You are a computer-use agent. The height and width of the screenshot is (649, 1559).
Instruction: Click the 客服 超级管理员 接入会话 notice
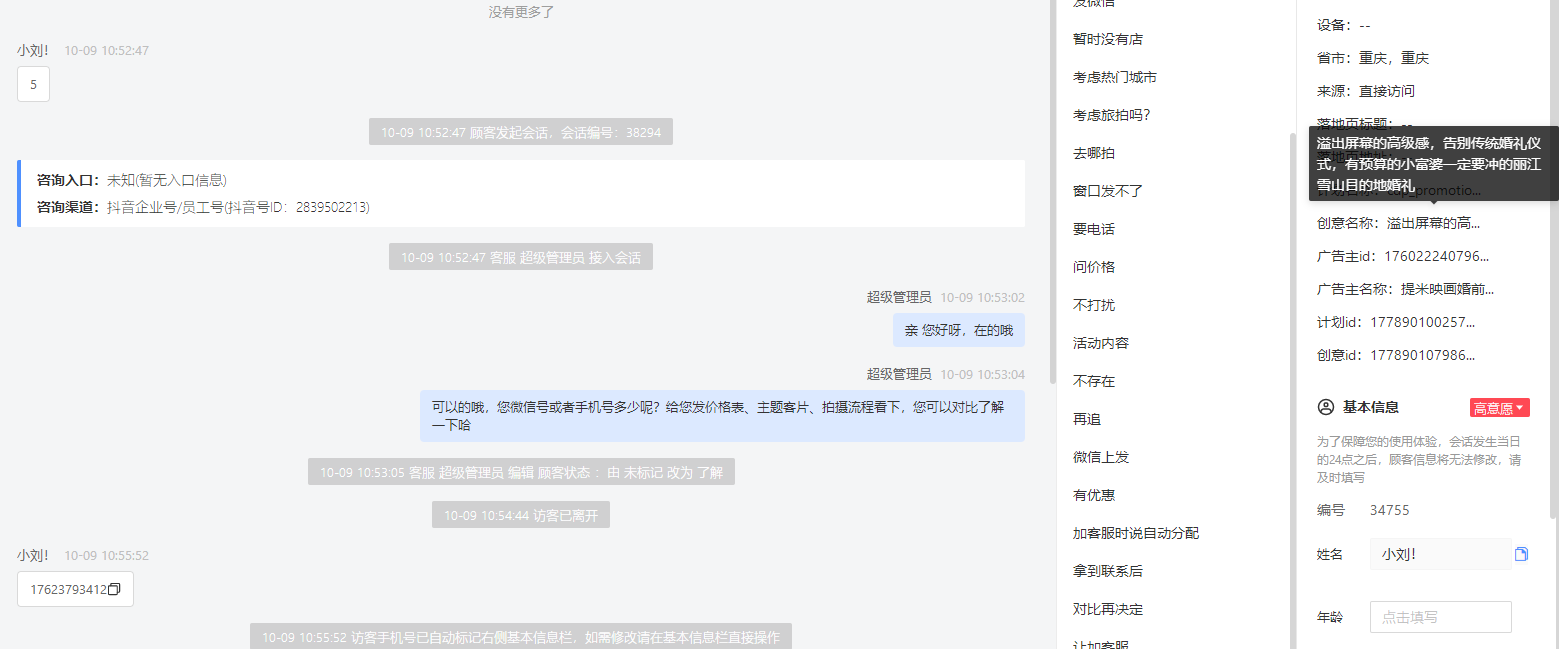[x=521, y=257]
